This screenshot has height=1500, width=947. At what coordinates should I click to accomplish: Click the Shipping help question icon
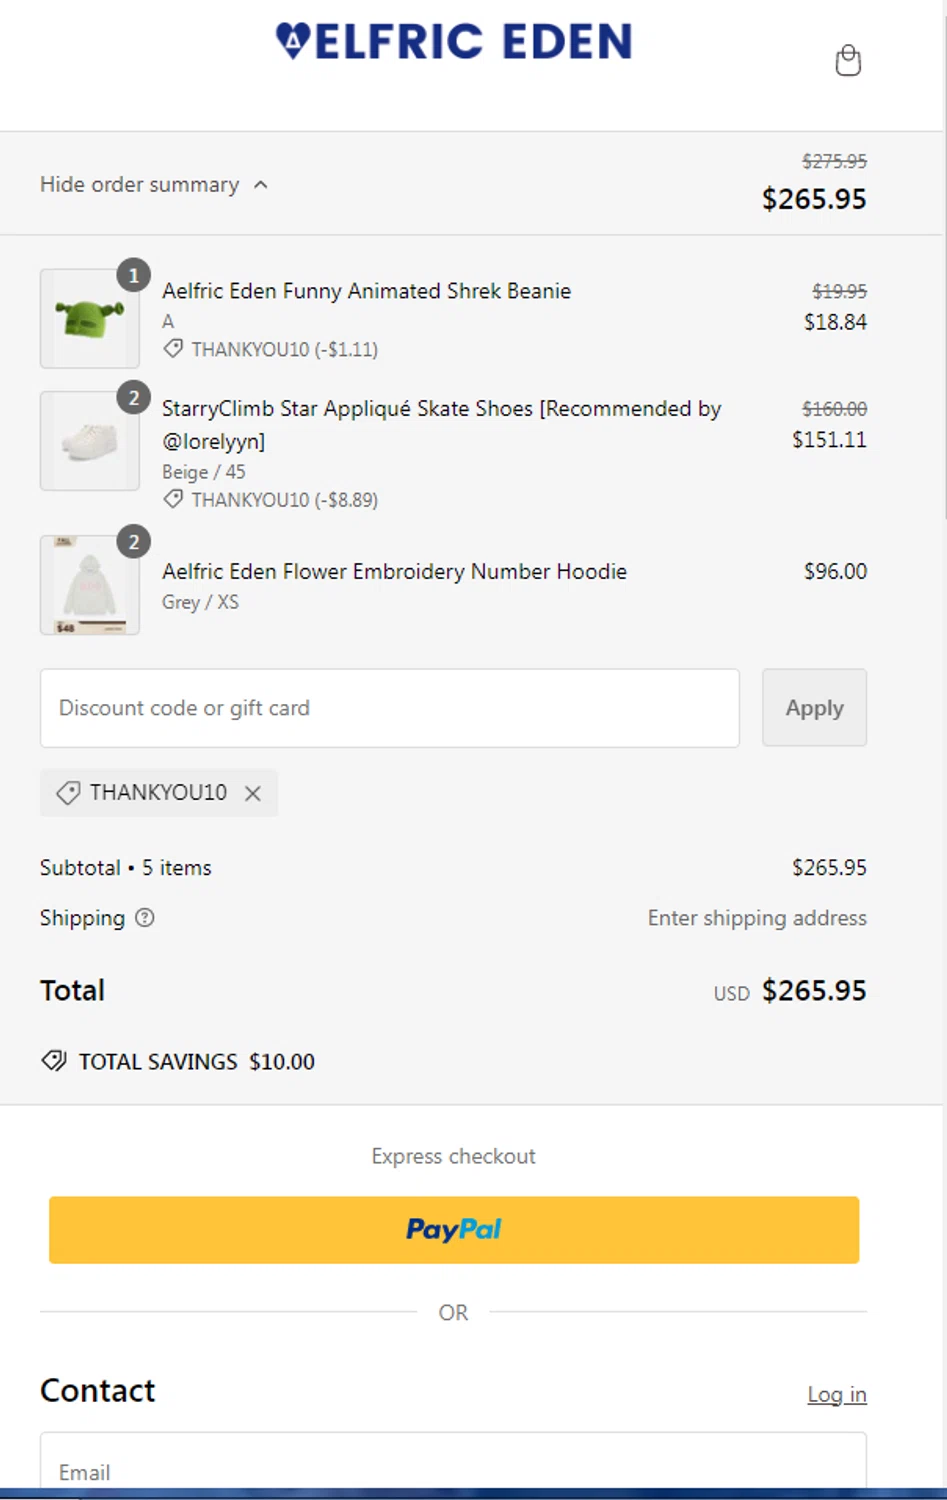145,918
